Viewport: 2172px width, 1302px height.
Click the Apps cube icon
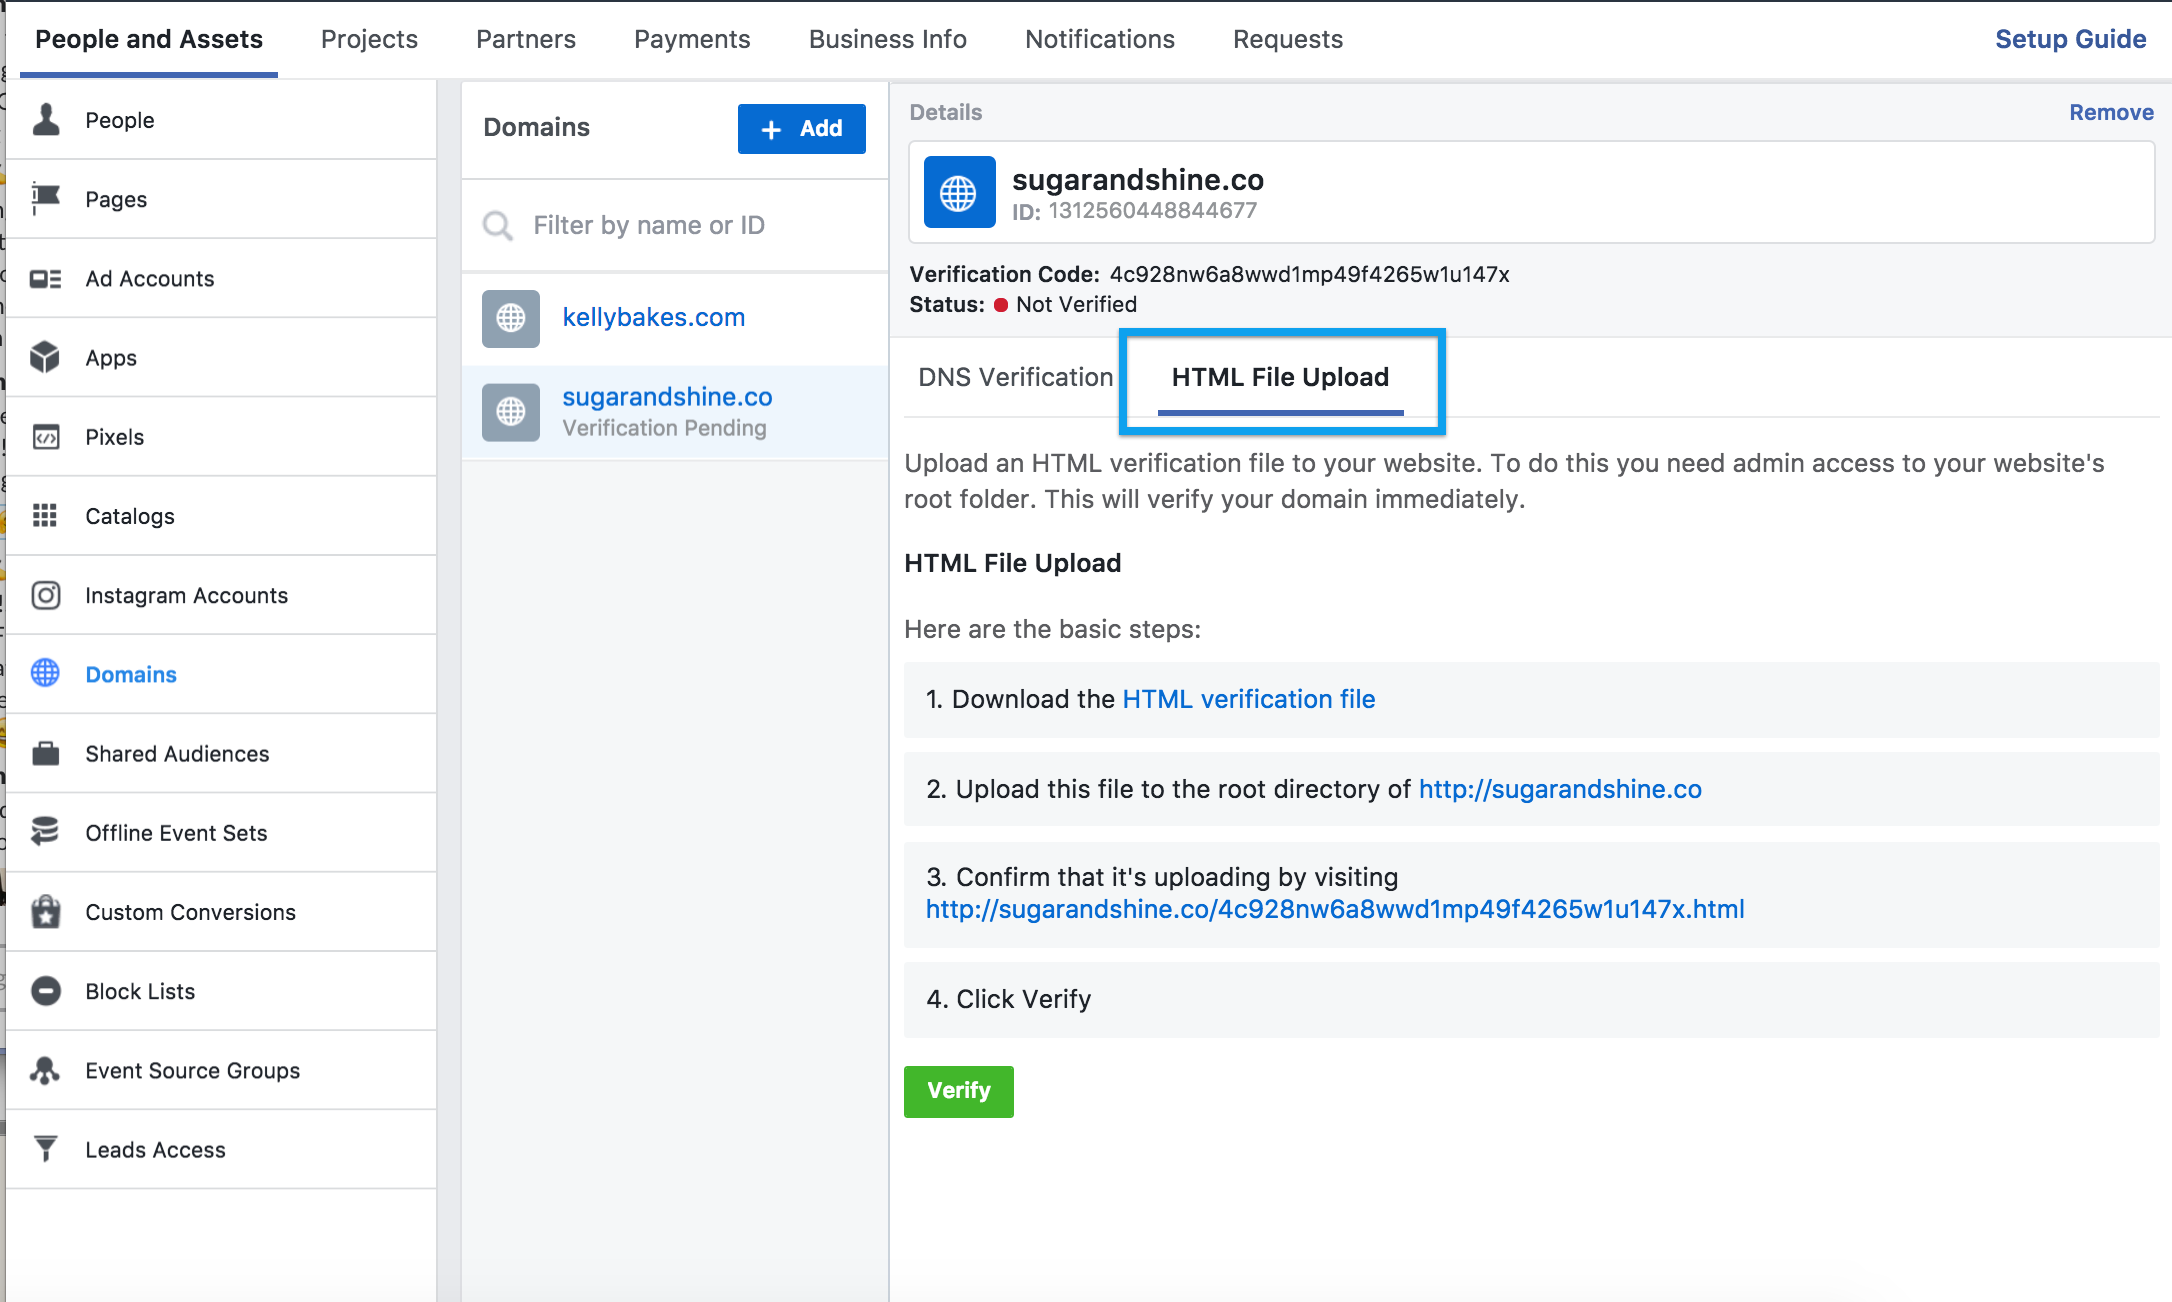pyautogui.click(x=46, y=357)
